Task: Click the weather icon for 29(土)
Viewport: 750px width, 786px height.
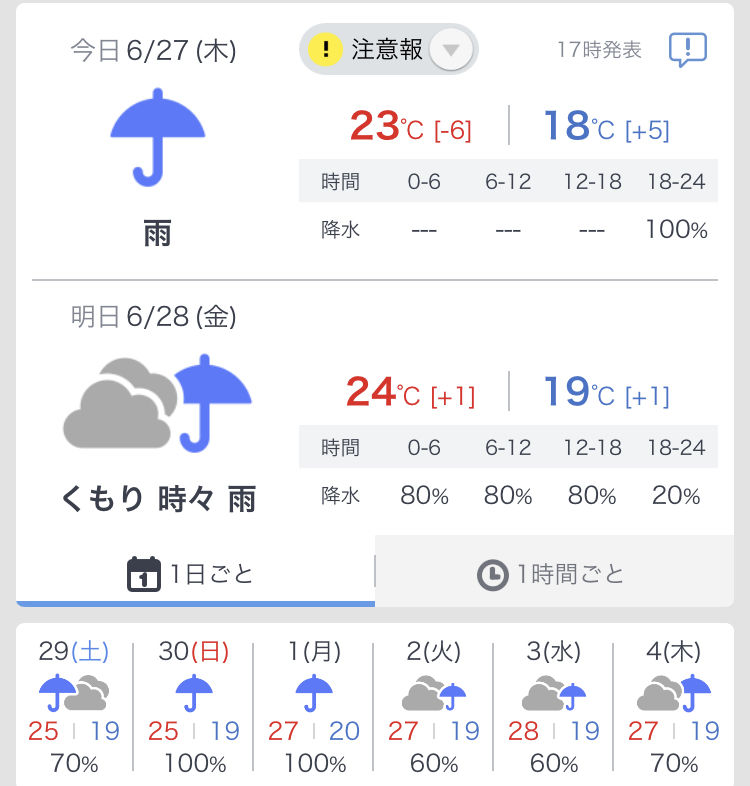Action: (74, 693)
